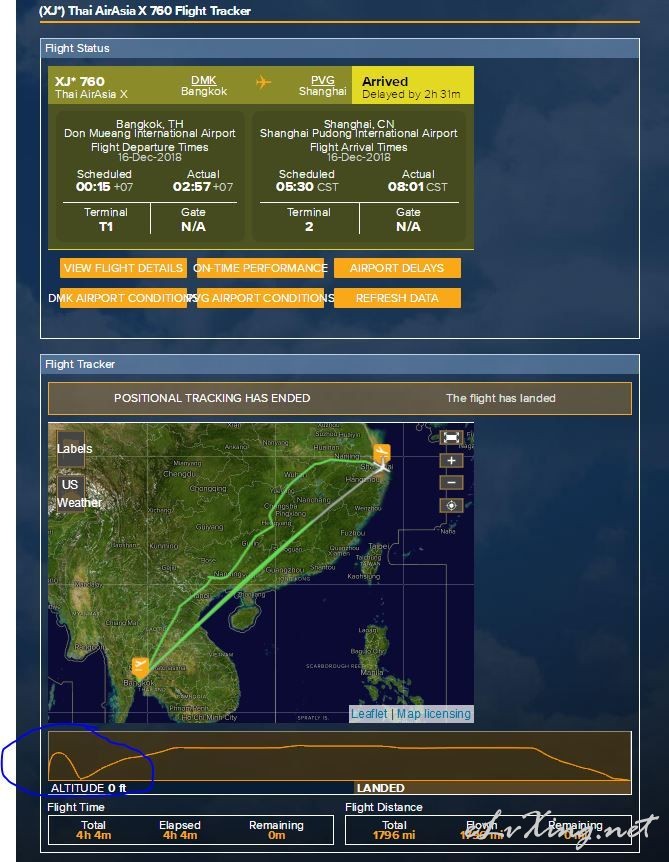Click the Refresh Data button
This screenshot has height=862, width=669.
(397, 298)
